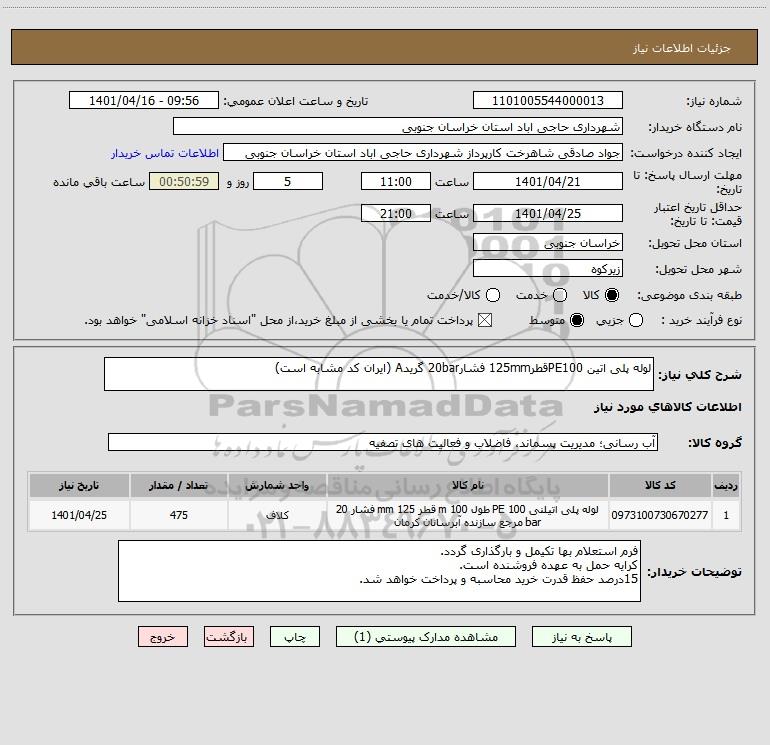770x745 pixels.
Task: Click the خروج exit button
Action: click(x=163, y=637)
